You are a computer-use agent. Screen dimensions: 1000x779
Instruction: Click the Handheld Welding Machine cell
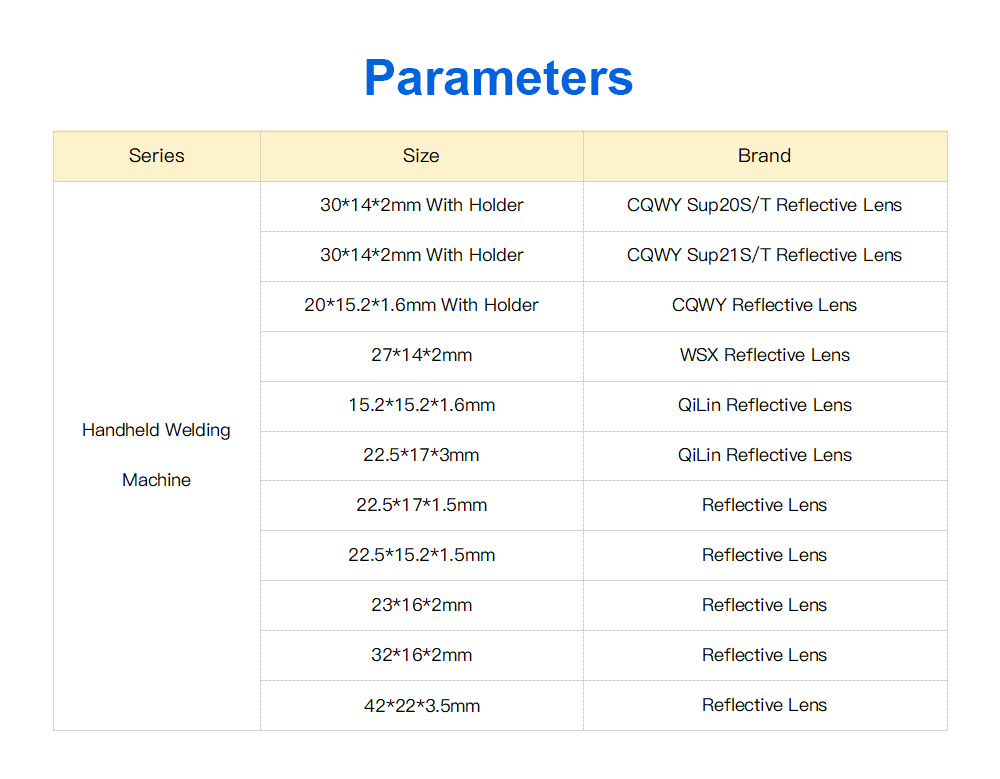(x=157, y=456)
